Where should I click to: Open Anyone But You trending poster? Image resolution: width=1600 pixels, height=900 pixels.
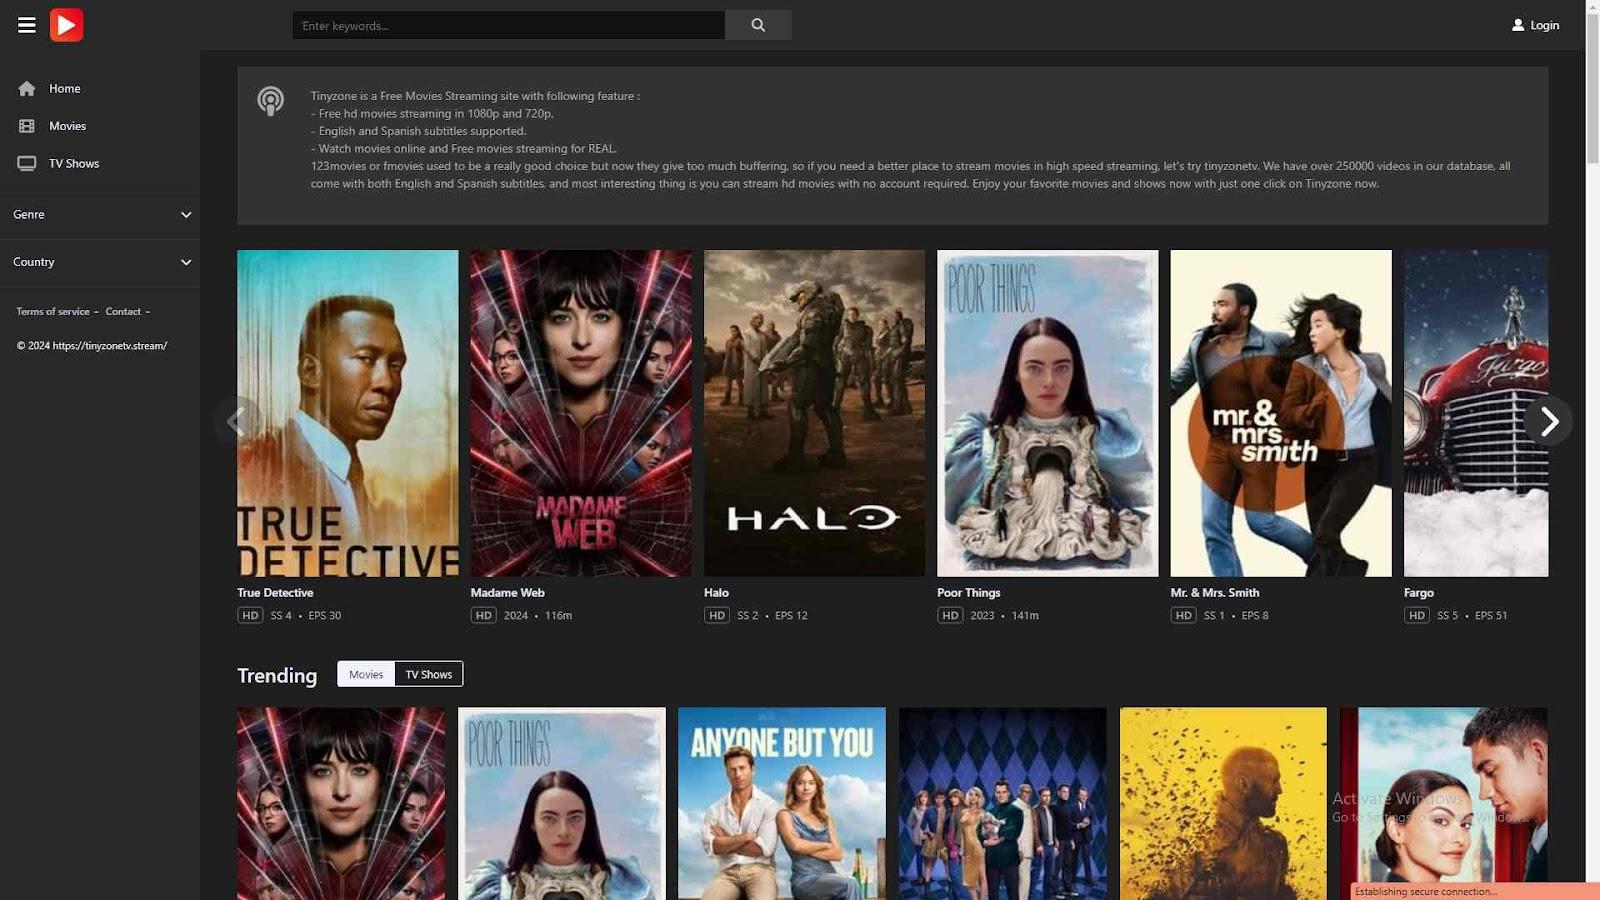782,804
